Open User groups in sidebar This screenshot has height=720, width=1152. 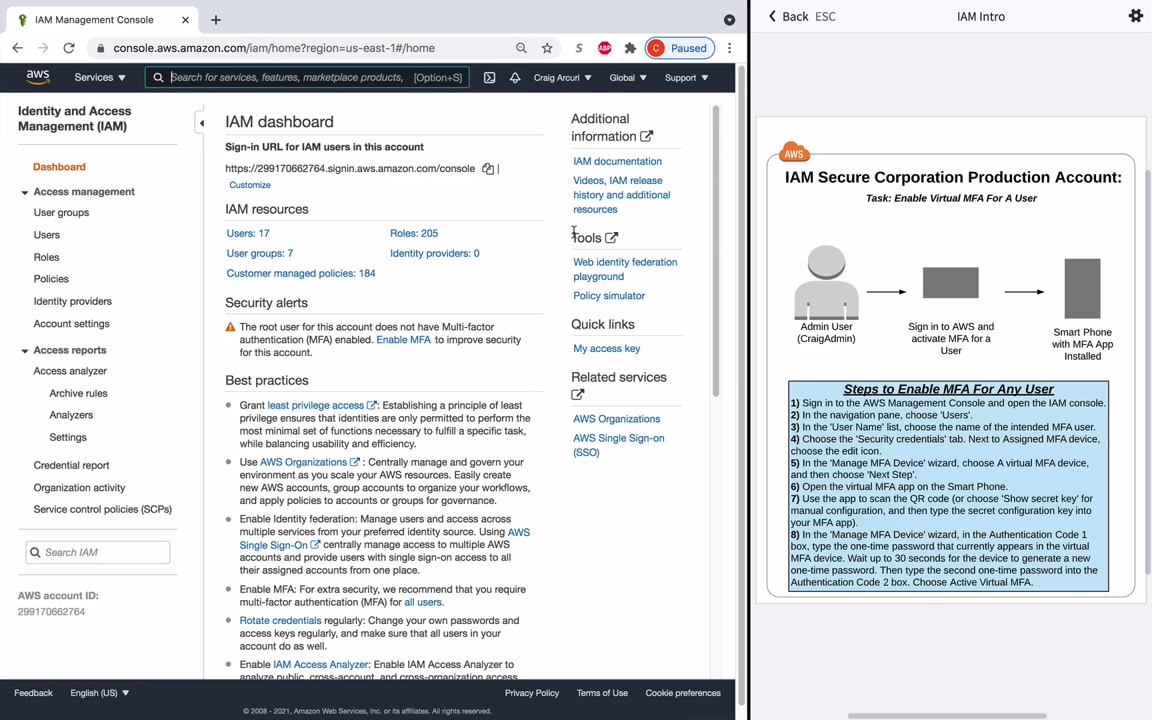click(61, 212)
